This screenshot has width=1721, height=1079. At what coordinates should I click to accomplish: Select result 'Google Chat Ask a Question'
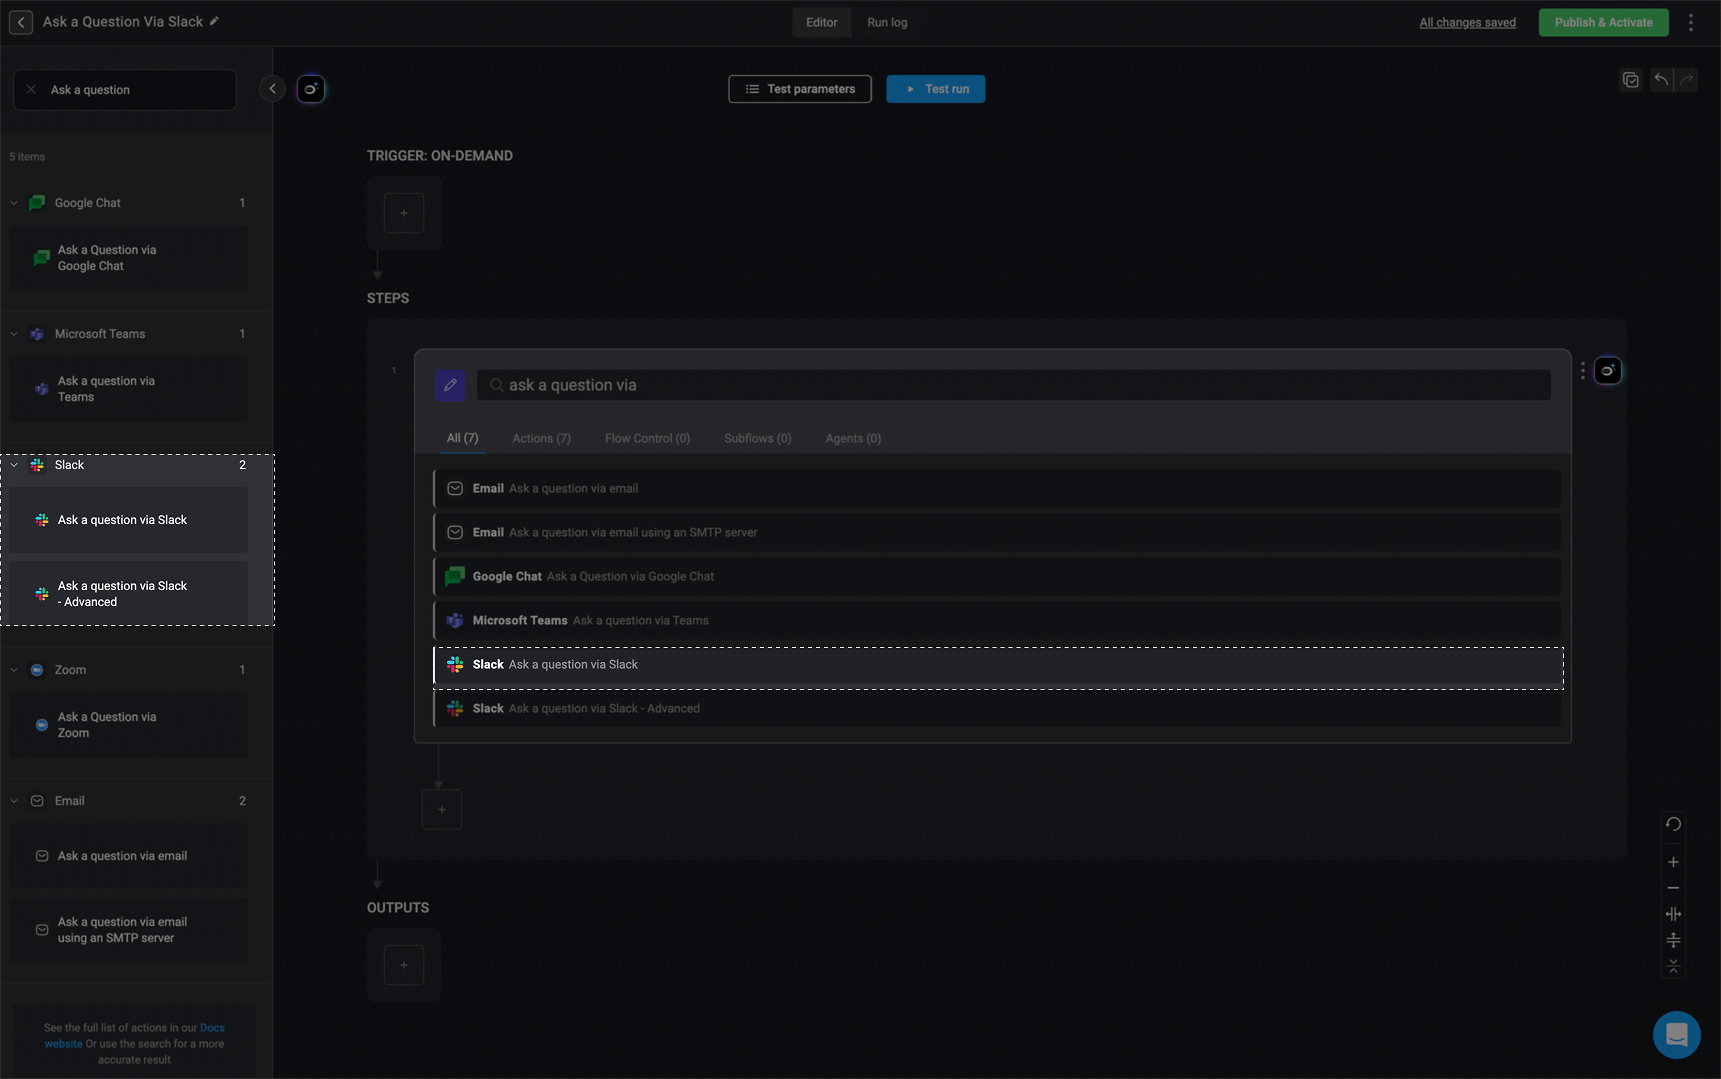[x=997, y=577]
